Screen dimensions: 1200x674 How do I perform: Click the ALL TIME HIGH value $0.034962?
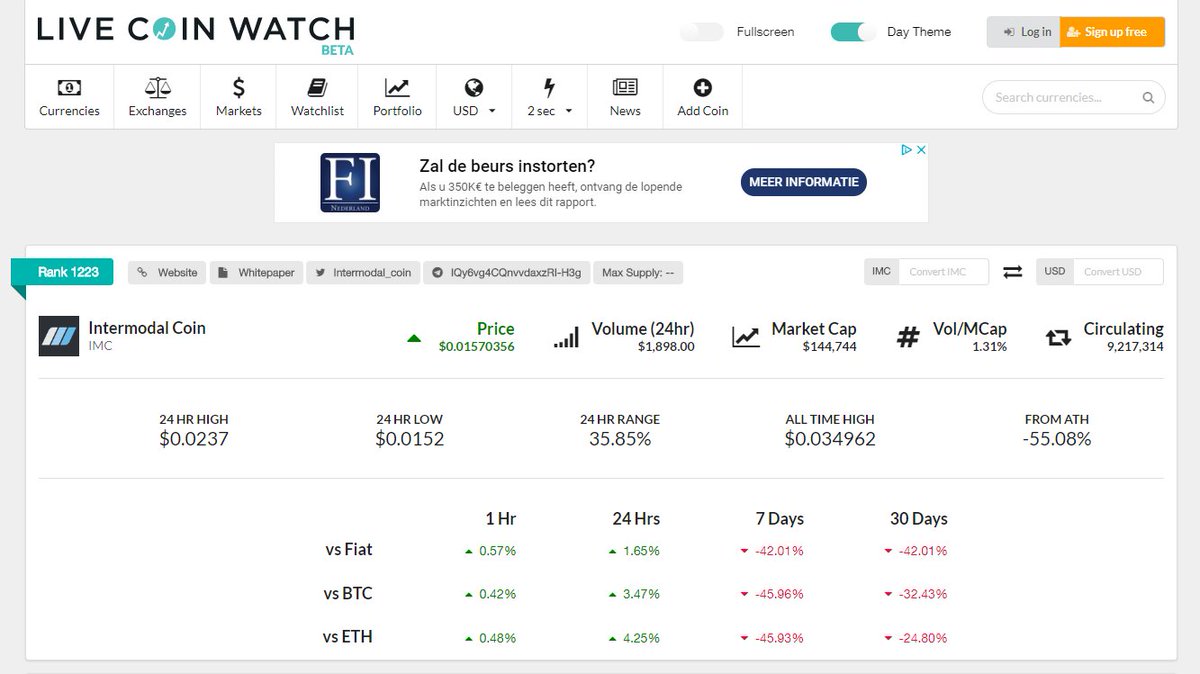[830, 439]
